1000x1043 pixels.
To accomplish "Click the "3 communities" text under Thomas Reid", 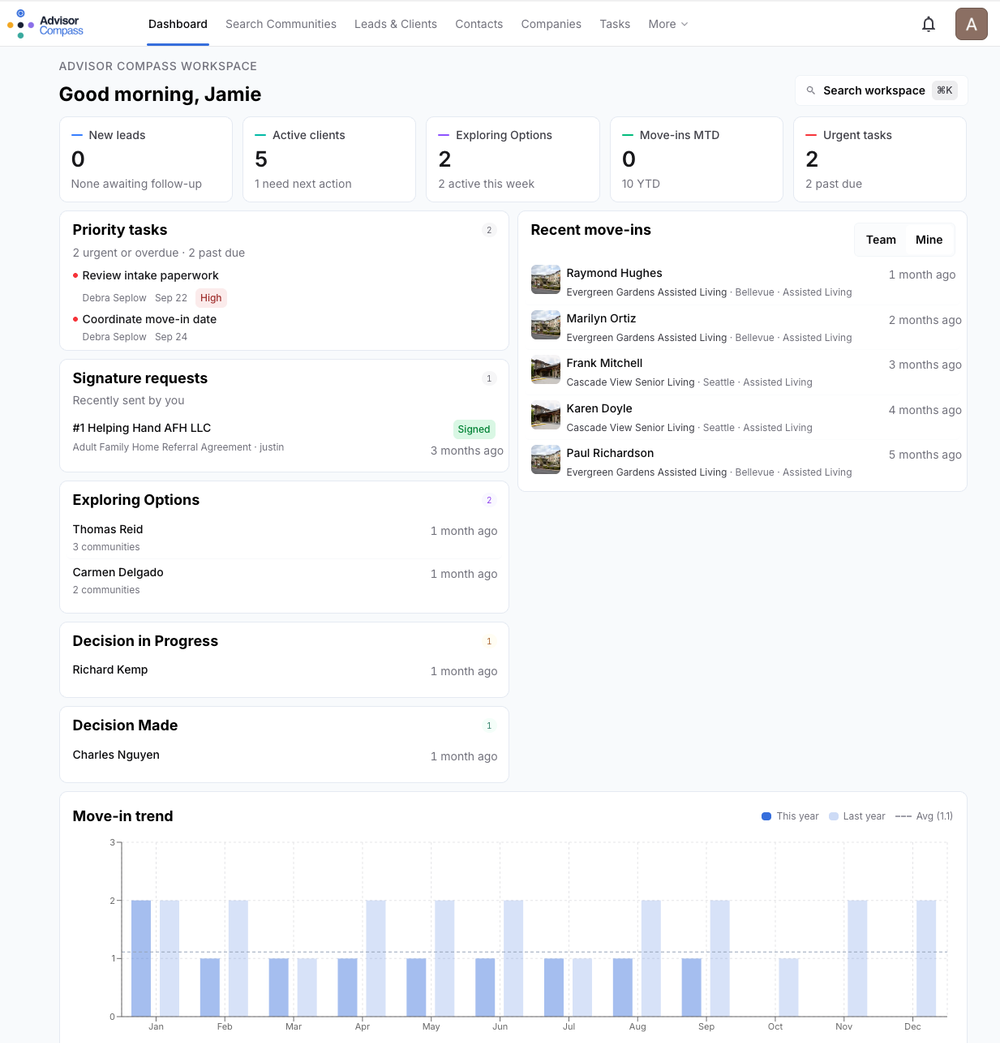I will click(106, 547).
